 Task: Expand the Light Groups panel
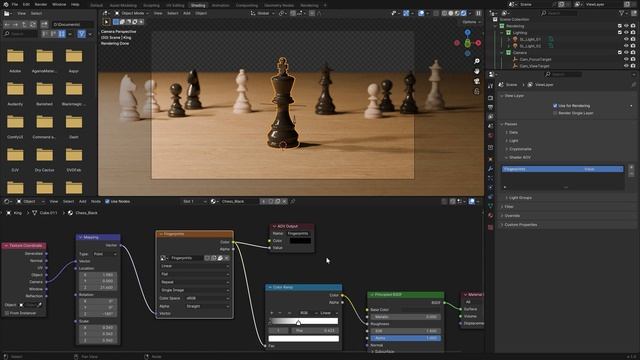tap(520, 198)
